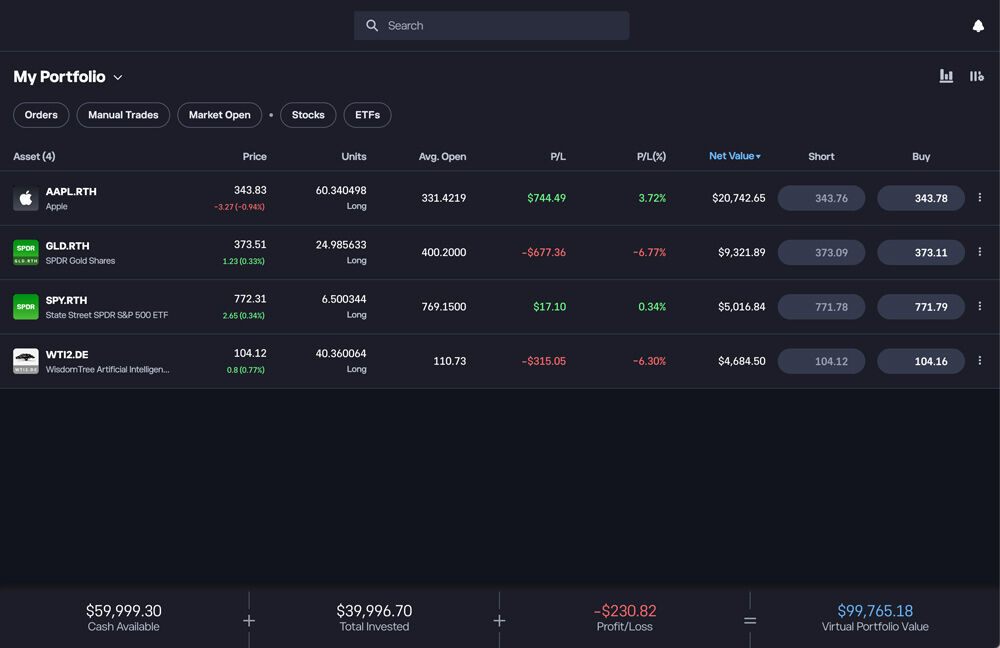Short GLD.RTH at 373.09
This screenshot has width=1000, height=648.
pyautogui.click(x=821, y=253)
